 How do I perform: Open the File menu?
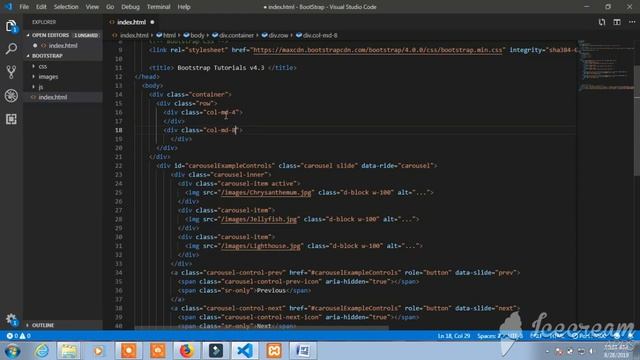point(24,7)
